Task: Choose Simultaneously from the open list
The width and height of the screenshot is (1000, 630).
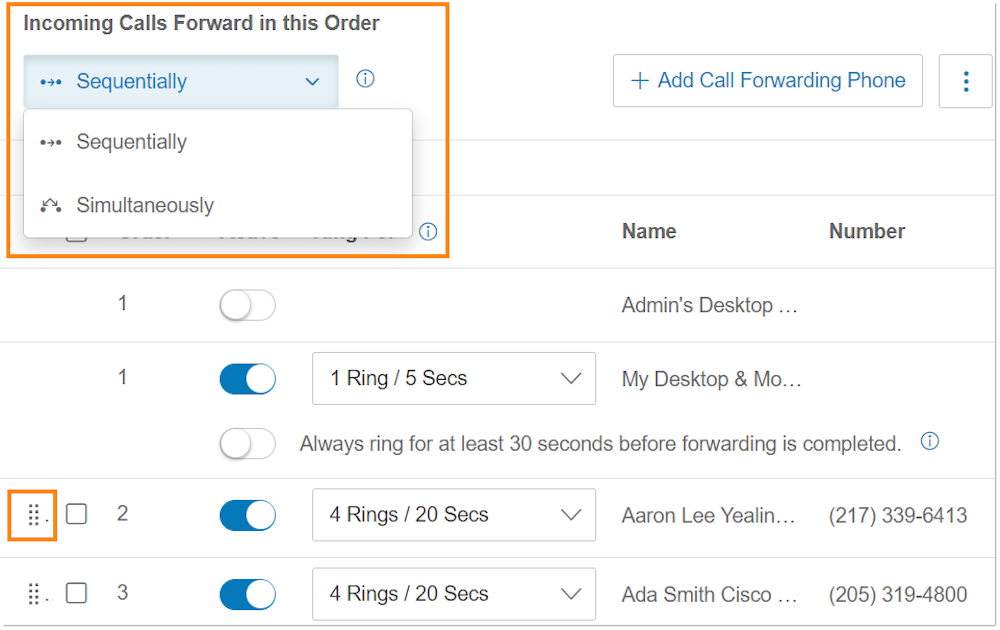Action: (x=145, y=205)
